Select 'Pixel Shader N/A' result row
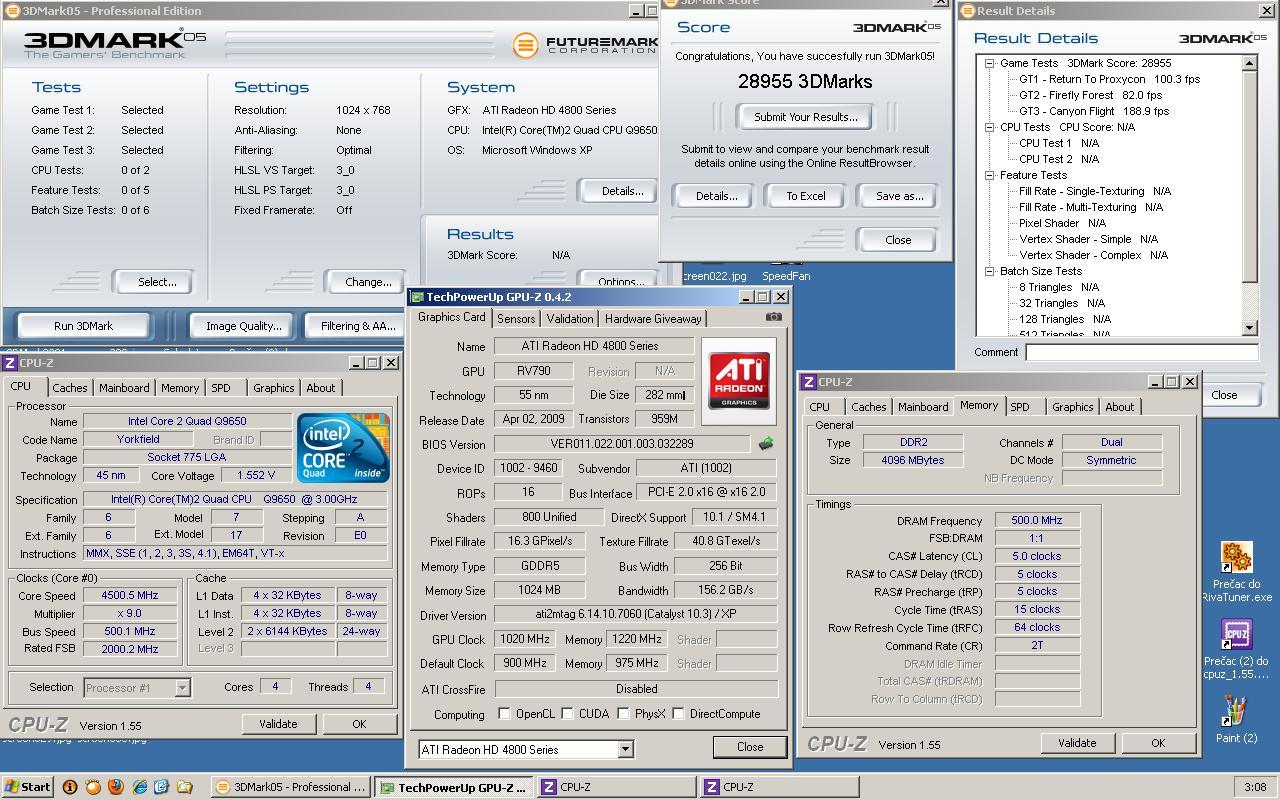This screenshot has width=1280, height=800. 1062,223
